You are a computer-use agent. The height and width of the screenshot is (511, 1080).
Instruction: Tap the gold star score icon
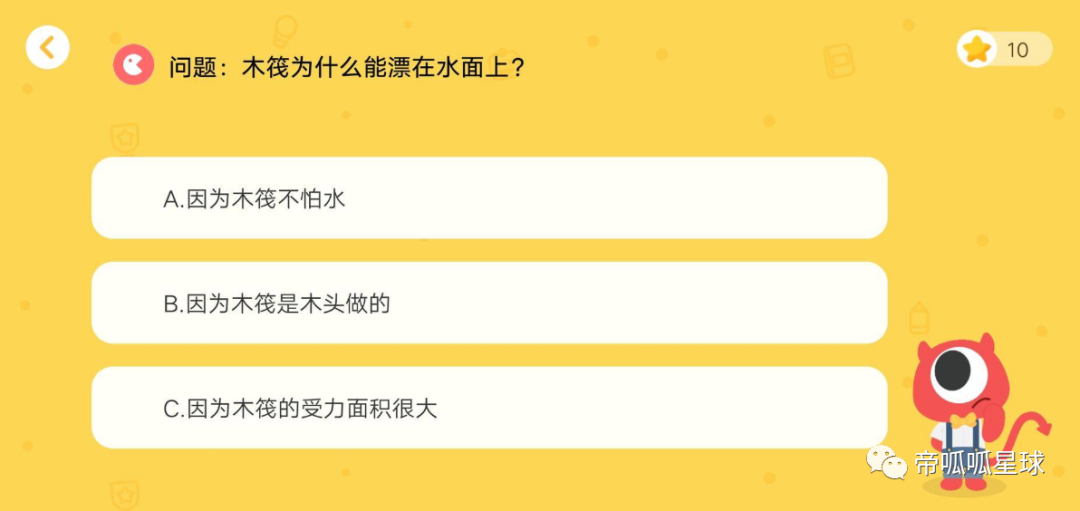976,49
